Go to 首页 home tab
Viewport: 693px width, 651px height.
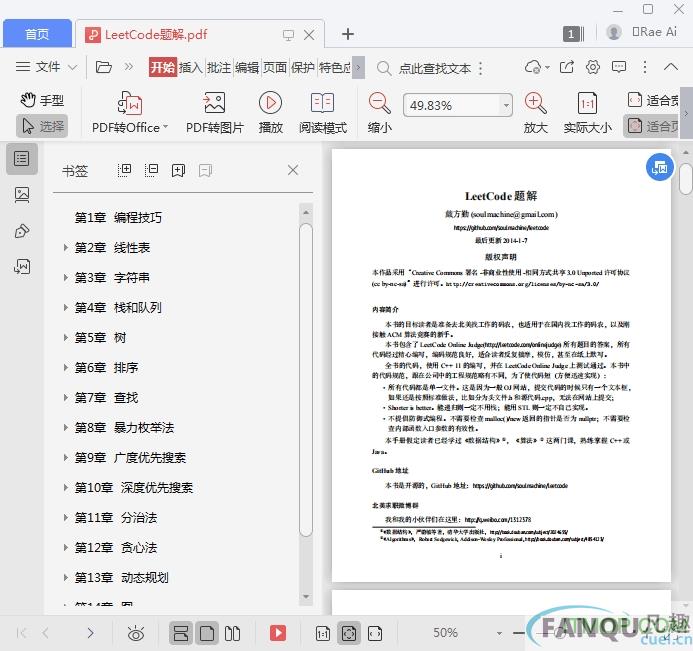[x=37, y=34]
